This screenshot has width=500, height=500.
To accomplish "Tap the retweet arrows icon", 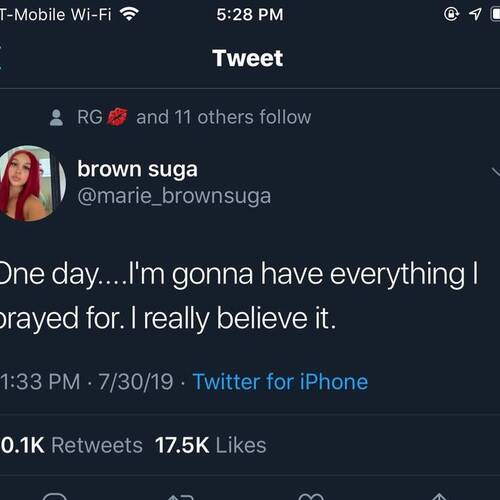I will (181, 497).
